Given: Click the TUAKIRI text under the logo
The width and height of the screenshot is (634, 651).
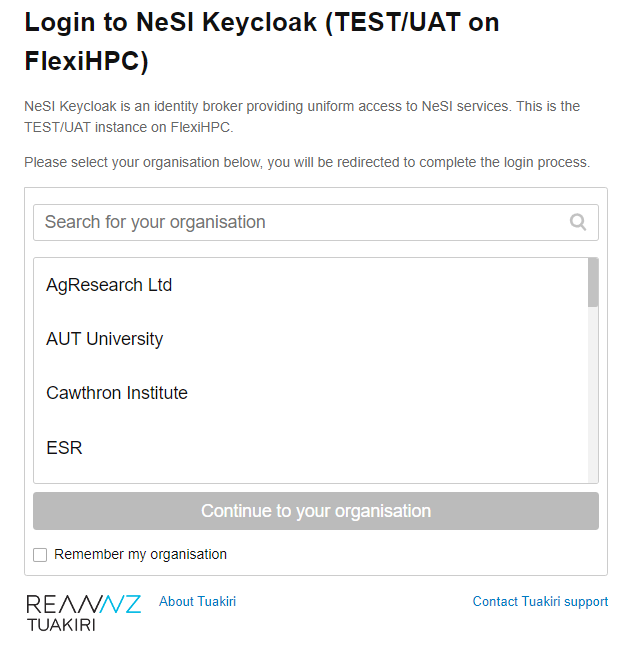Looking at the screenshot, I should pyautogui.click(x=61, y=625).
